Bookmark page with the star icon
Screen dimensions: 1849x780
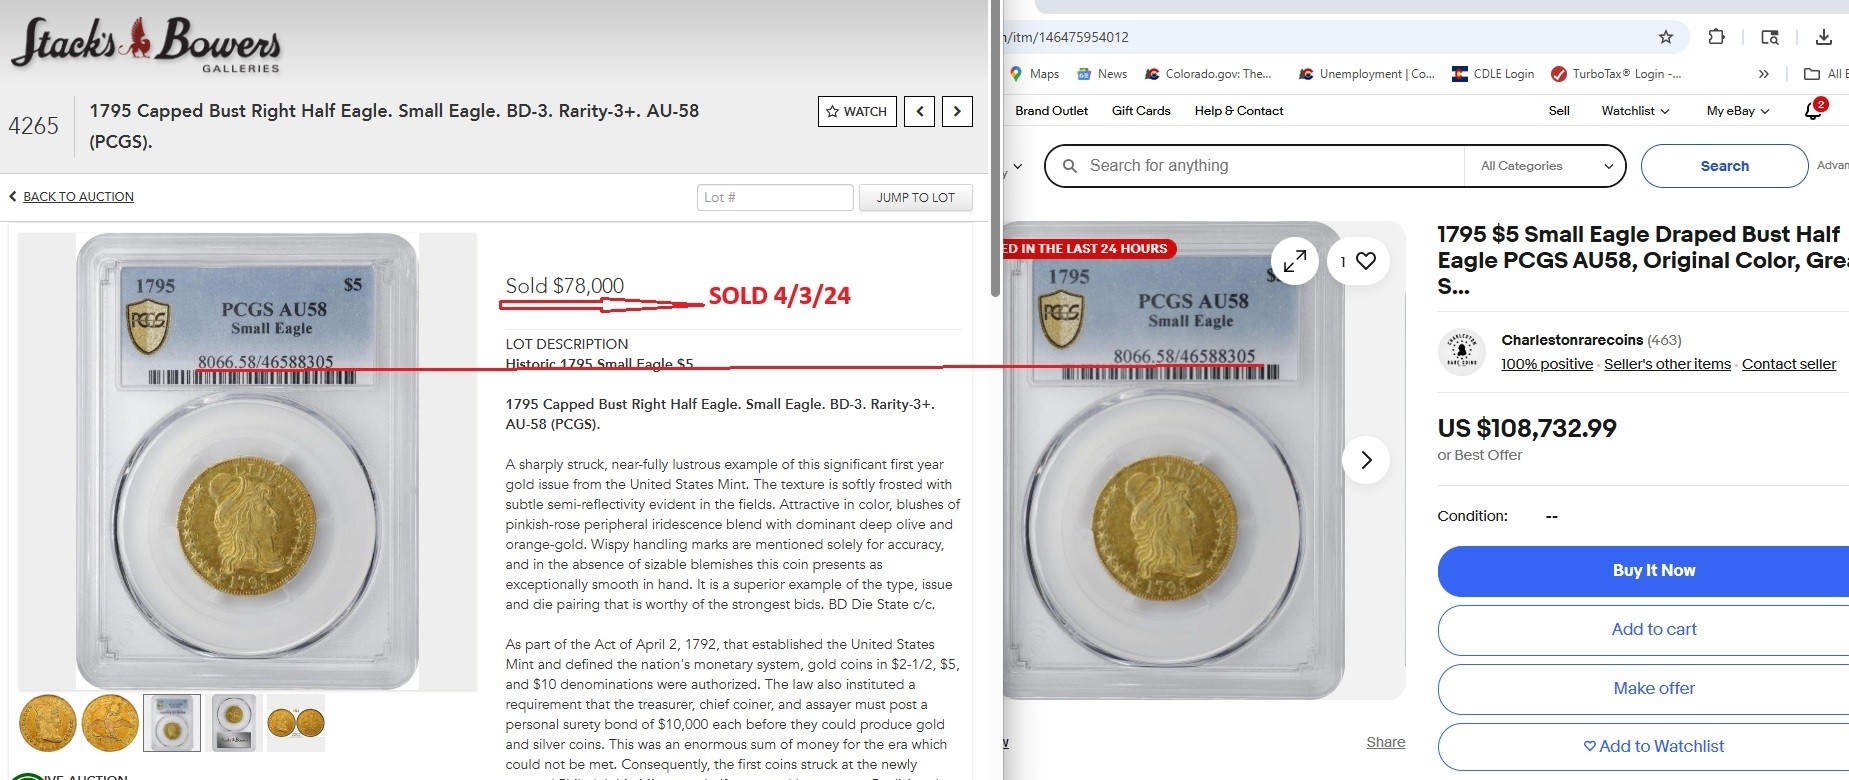(x=1666, y=37)
